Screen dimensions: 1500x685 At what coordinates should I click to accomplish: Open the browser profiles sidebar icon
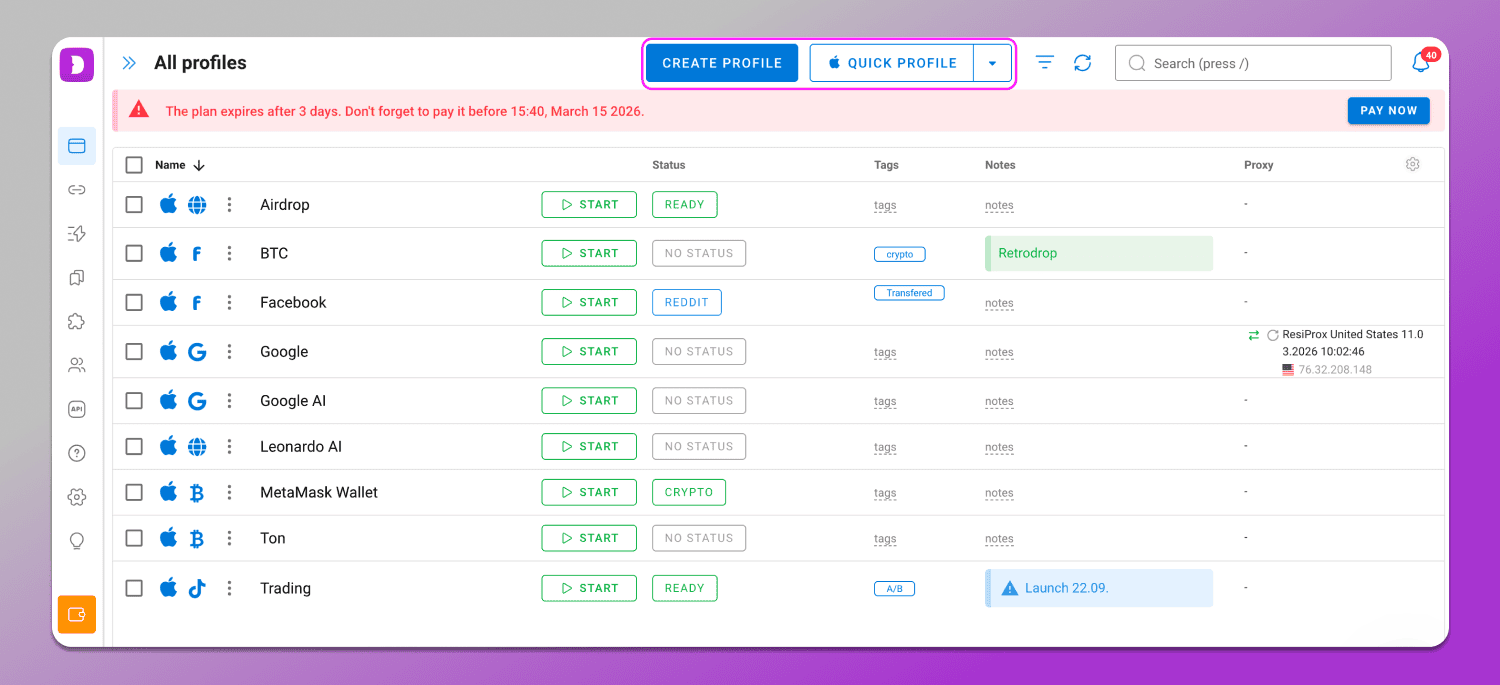77,146
